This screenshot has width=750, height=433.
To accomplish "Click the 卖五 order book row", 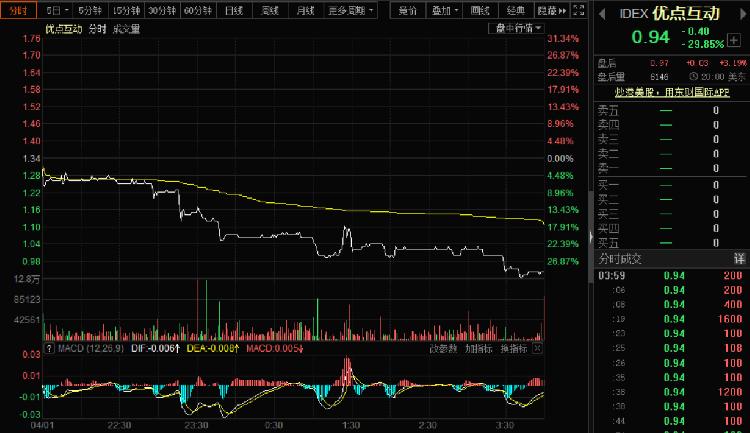I will click(x=671, y=111).
